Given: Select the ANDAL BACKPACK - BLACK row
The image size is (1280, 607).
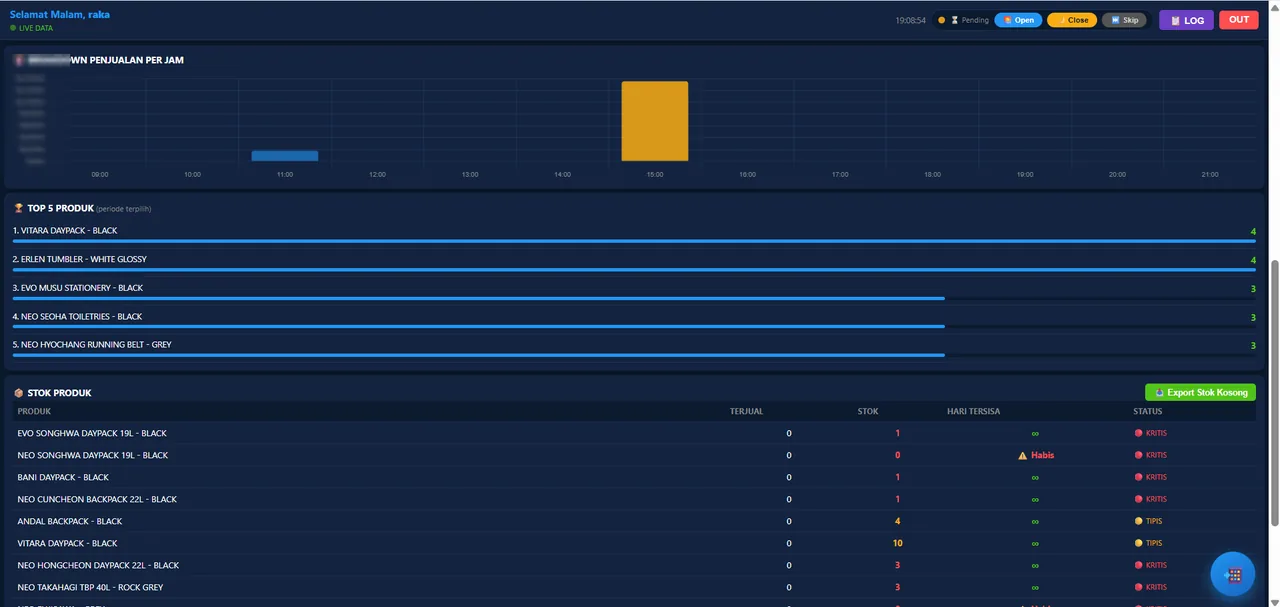Looking at the screenshot, I should (634, 521).
